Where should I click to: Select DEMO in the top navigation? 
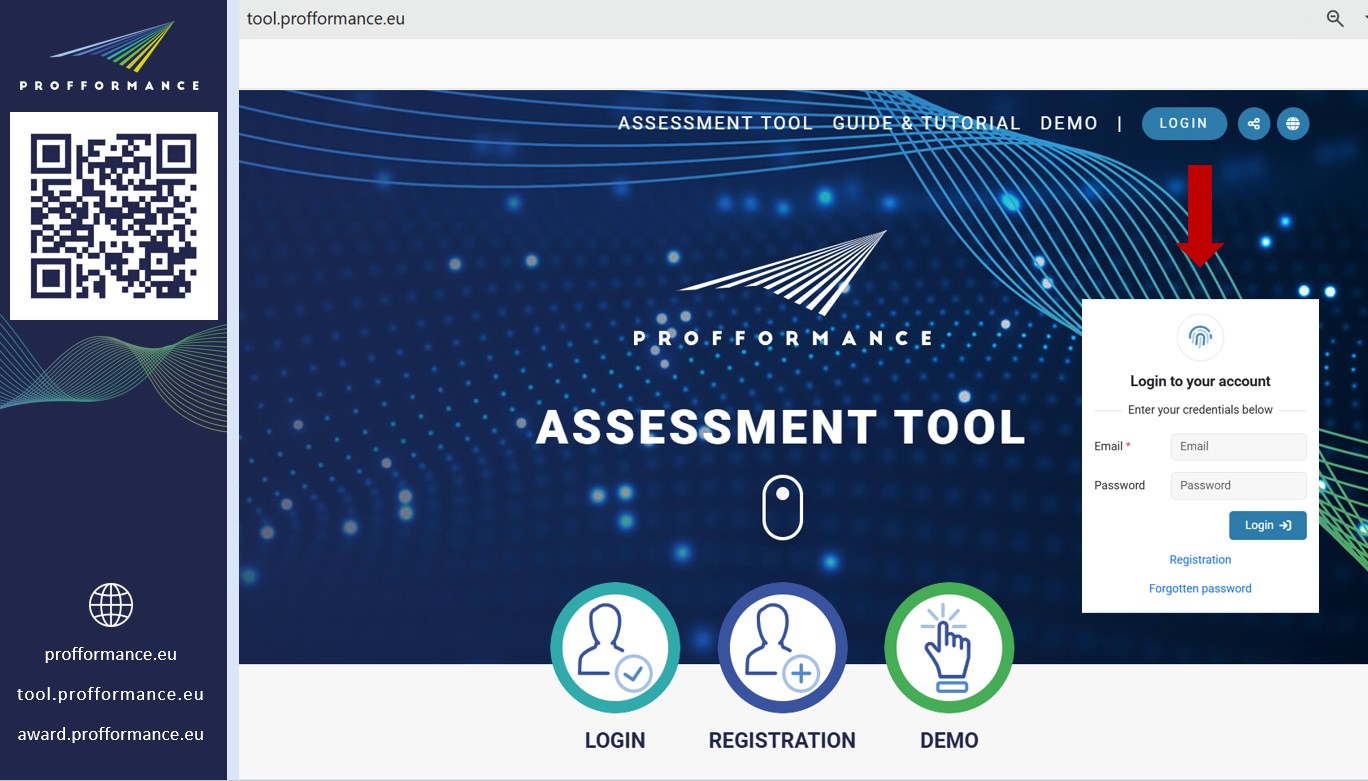(1069, 124)
